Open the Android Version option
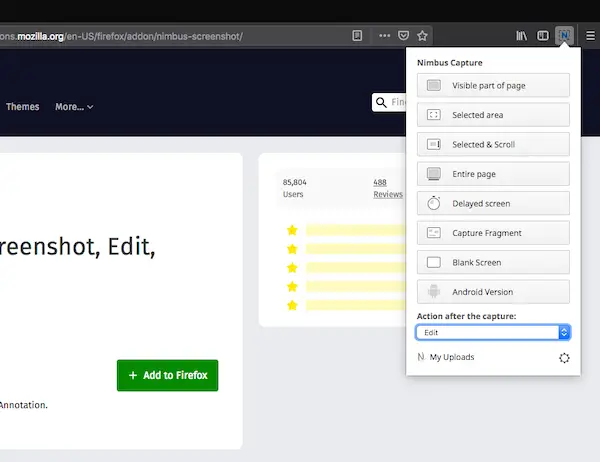The height and width of the screenshot is (462, 600). point(493,292)
